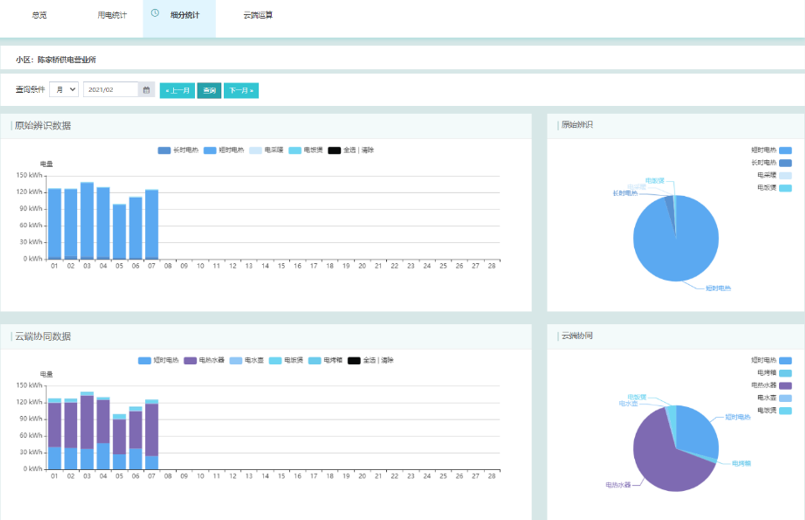Open the 云端运算 tab
805x520 pixels.
click(258, 16)
